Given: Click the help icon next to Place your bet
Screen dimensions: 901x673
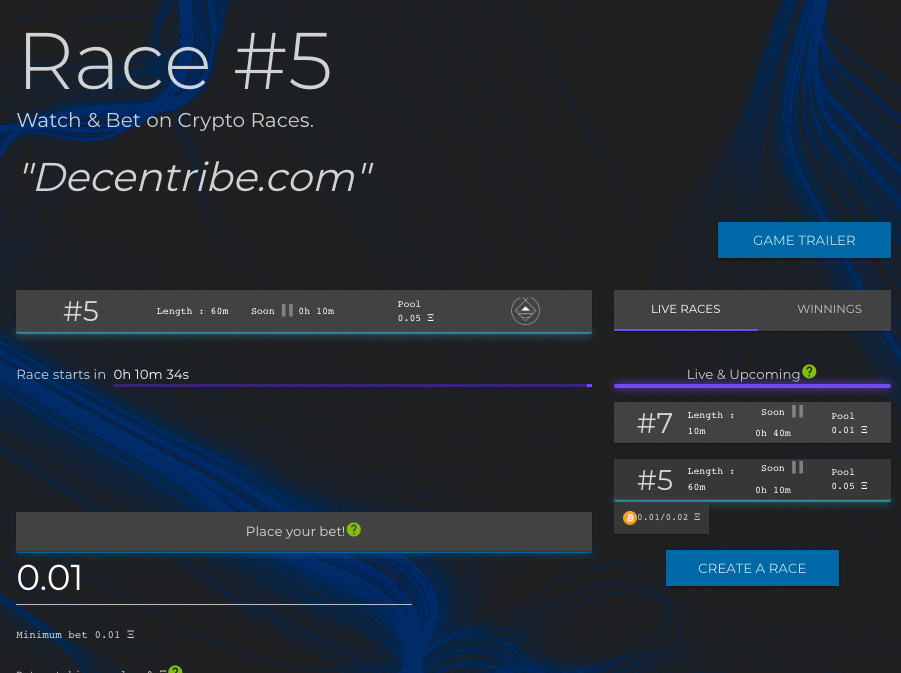Looking at the screenshot, I should (354, 529).
